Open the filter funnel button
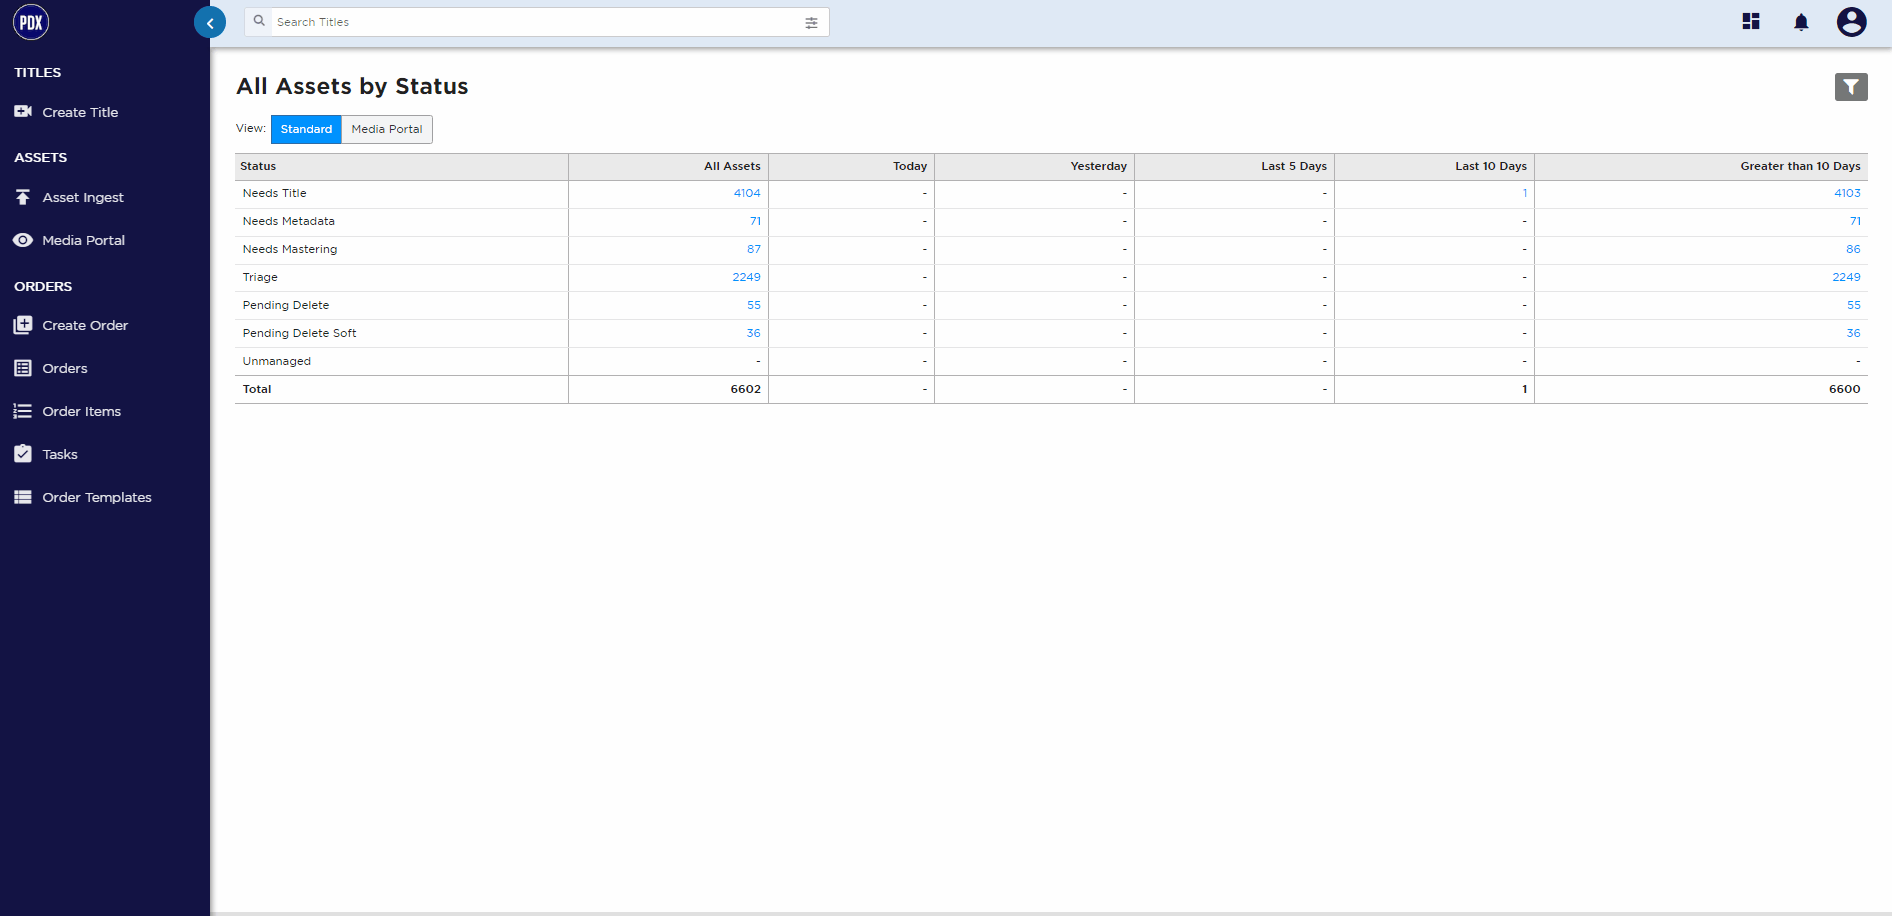The width and height of the screenshot is (1892, 916). 1851,87
